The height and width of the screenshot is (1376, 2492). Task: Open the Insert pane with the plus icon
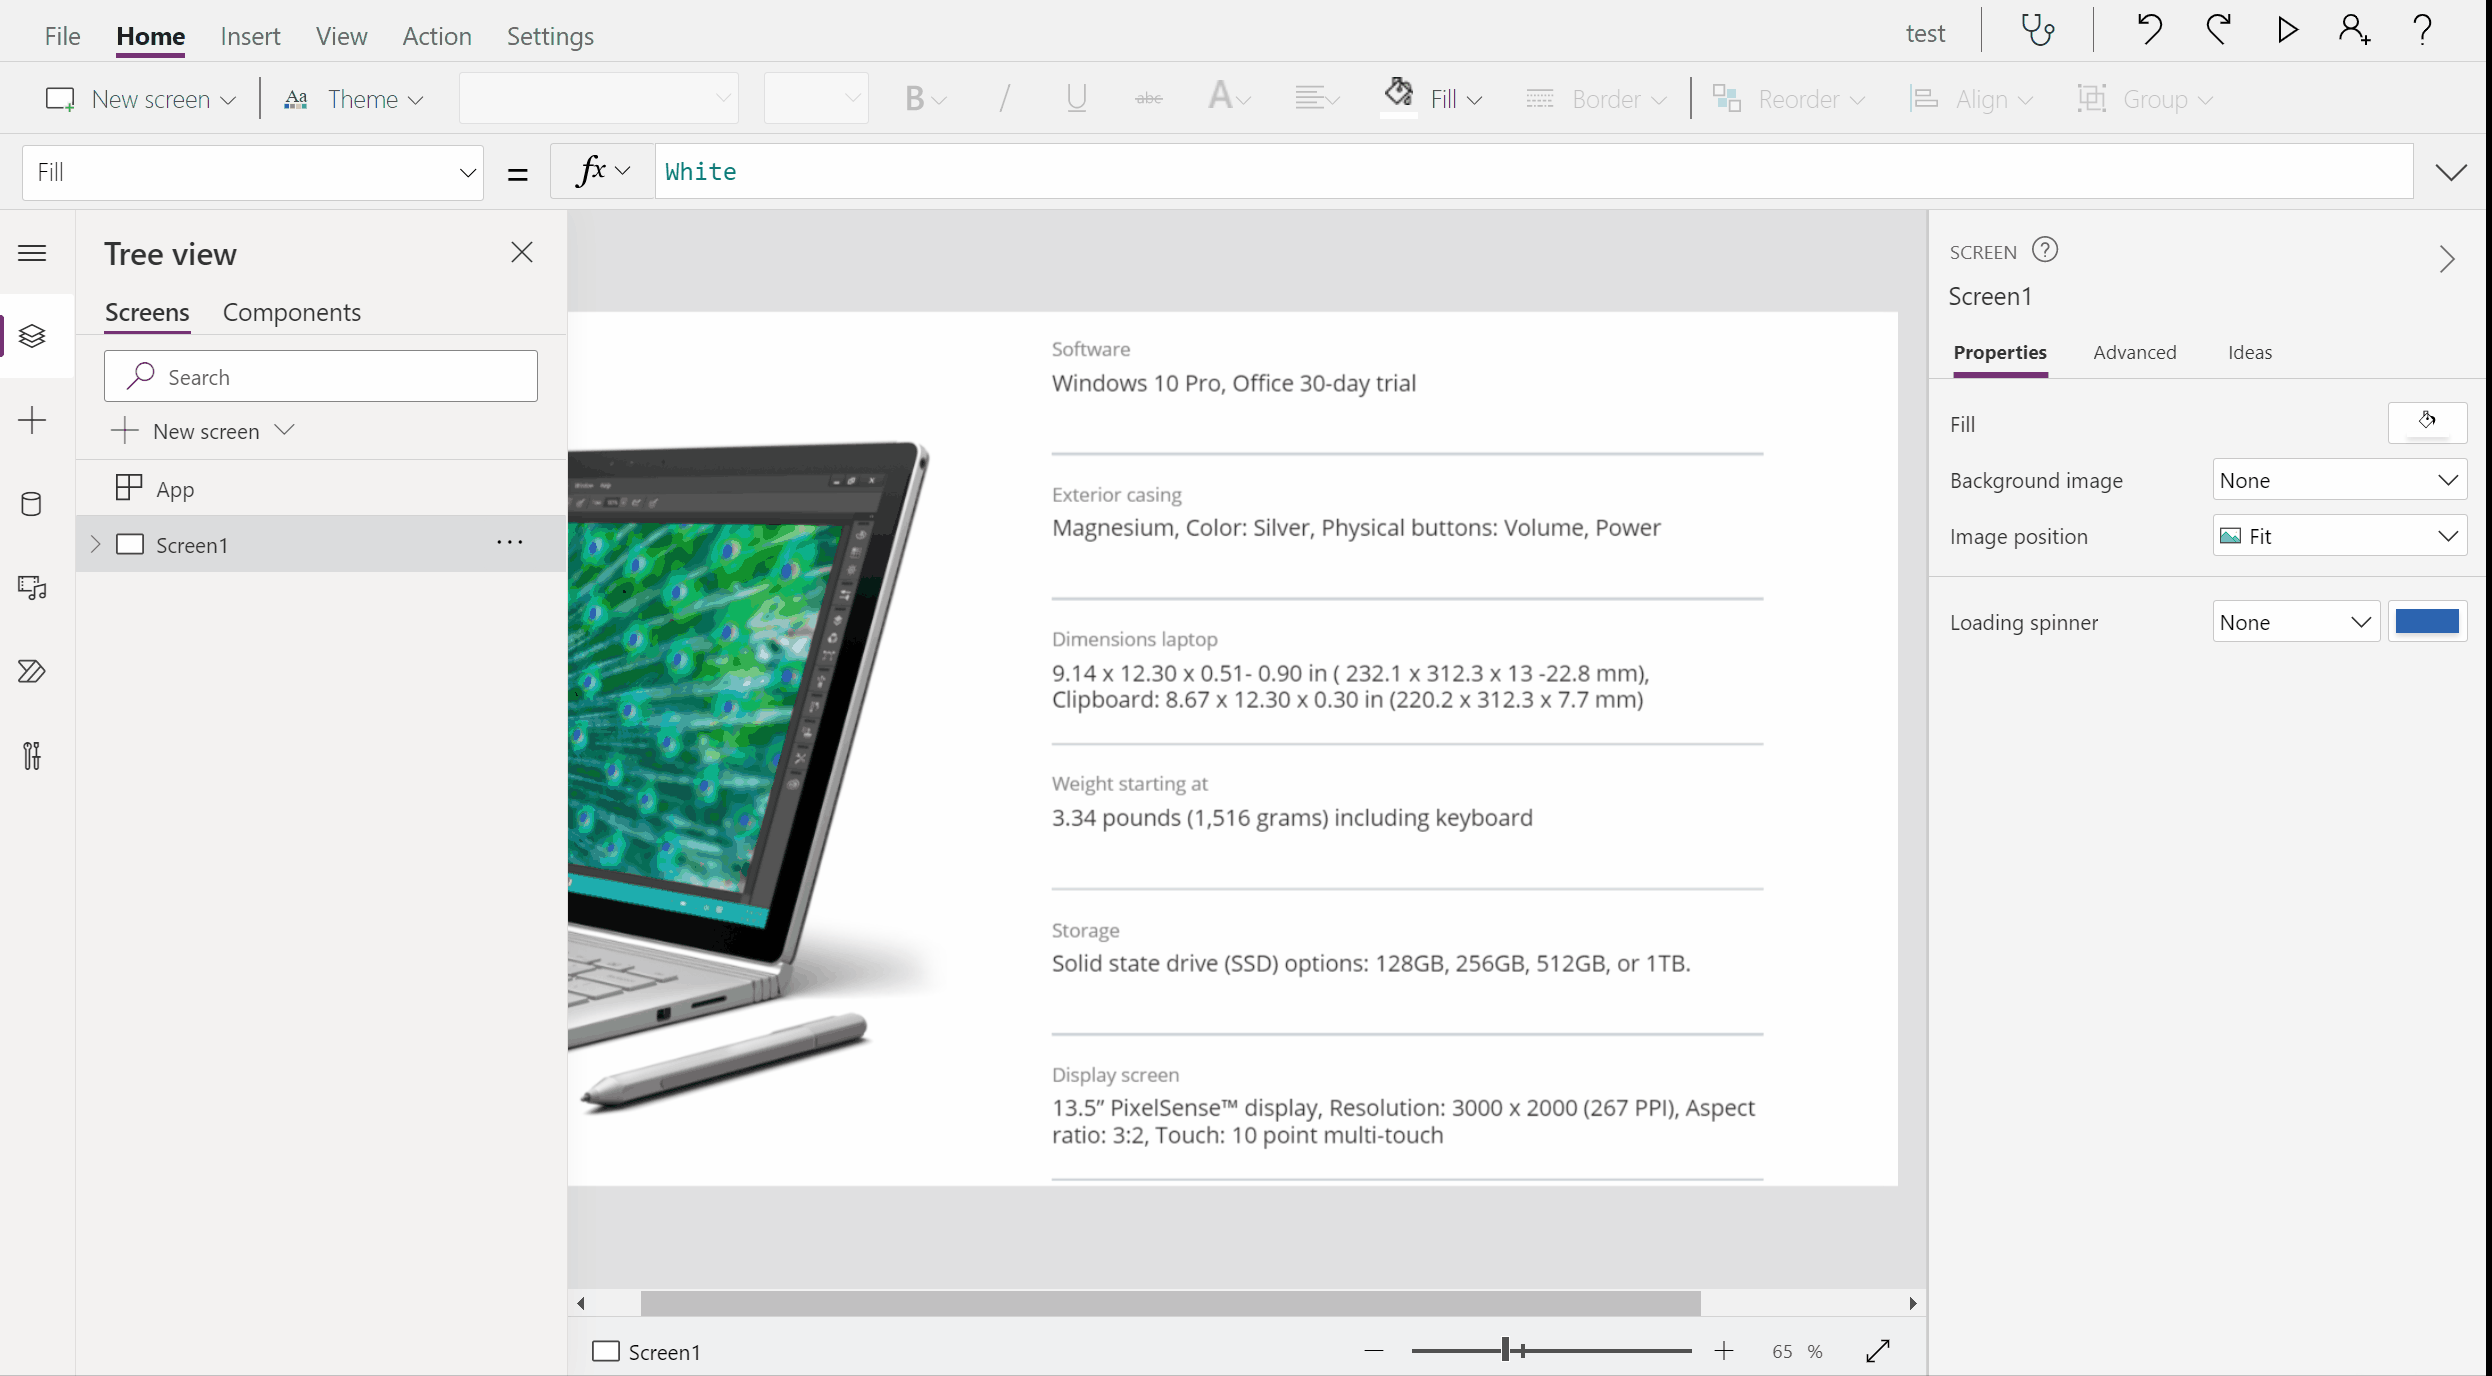[x=32, y=420]
